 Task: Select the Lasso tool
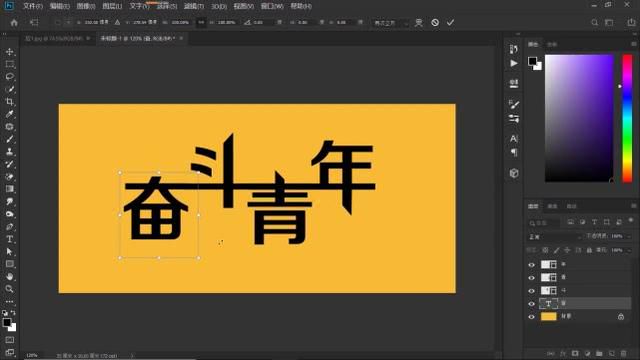10,77
